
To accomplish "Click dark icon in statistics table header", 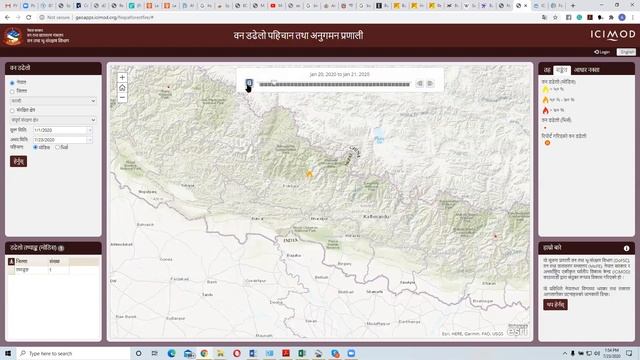I will click(x=11, y=261).
